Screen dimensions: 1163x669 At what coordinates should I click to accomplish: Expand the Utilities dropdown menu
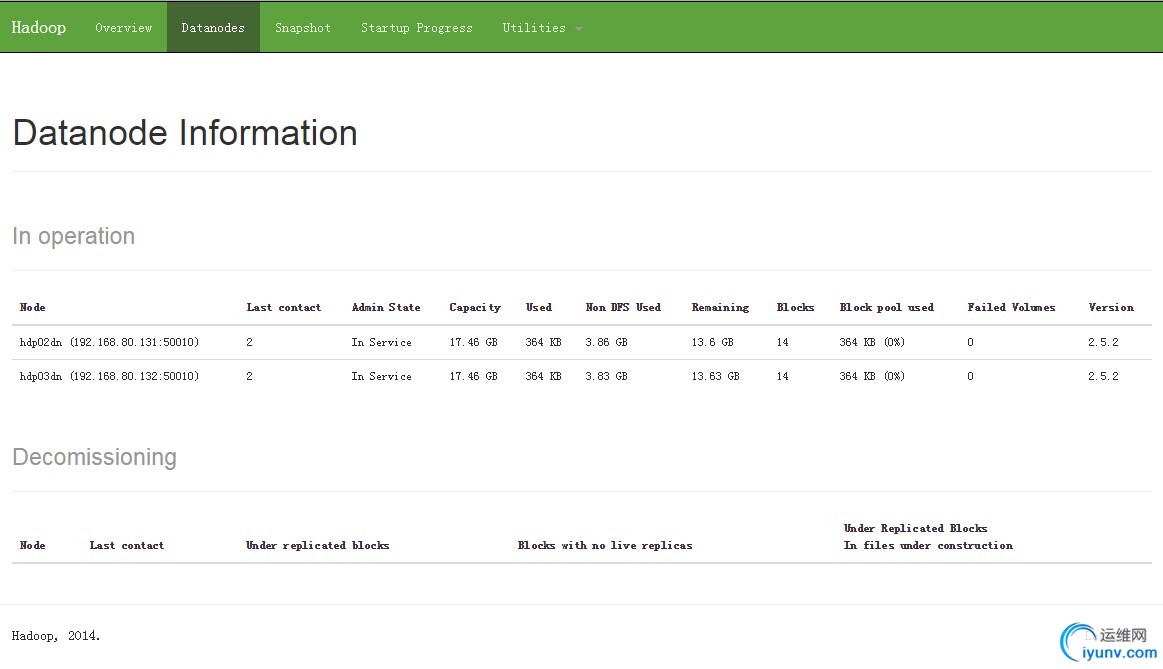pos(534,28)
